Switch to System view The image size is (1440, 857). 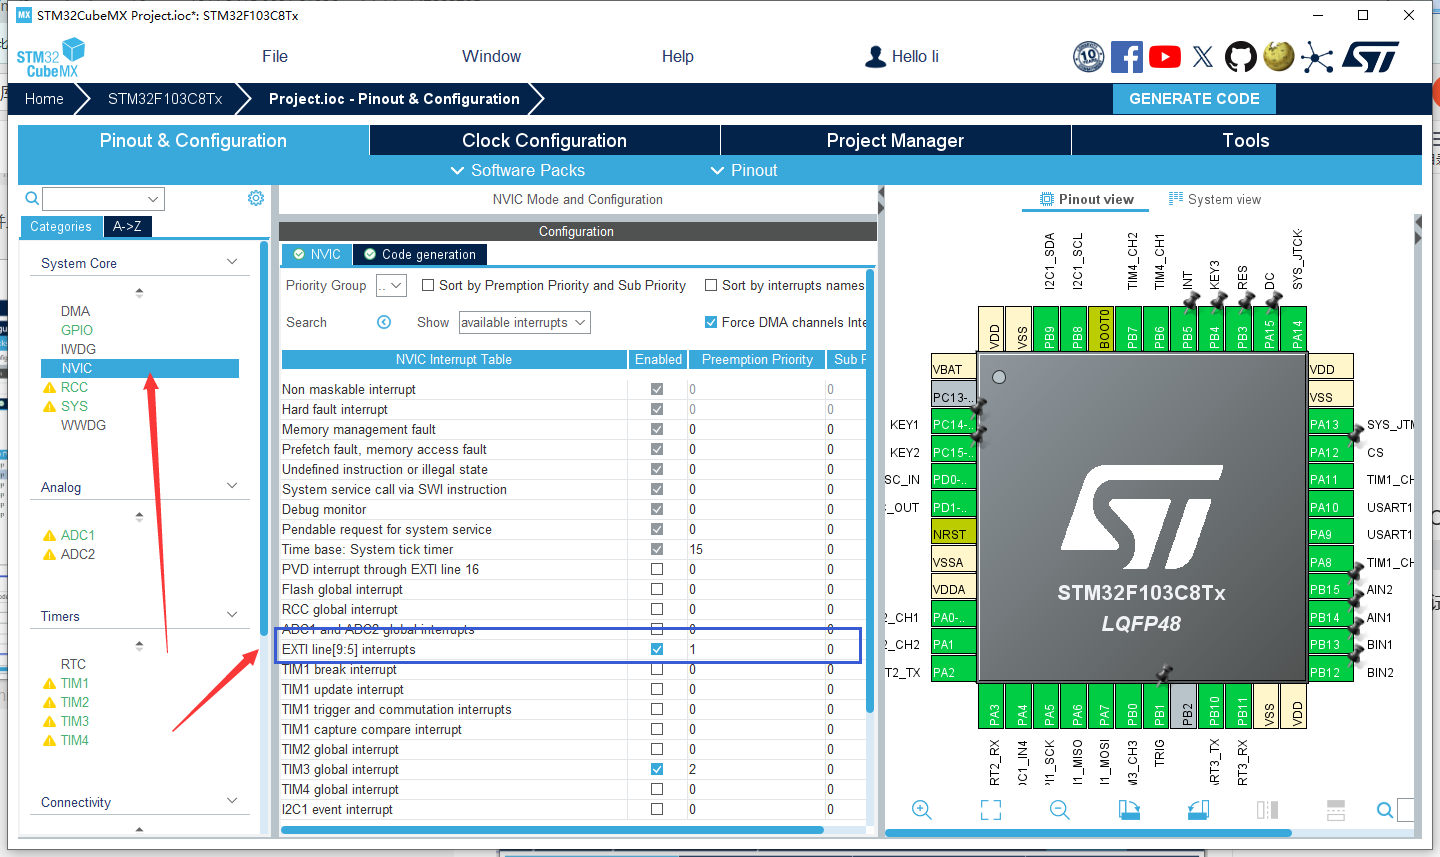coord(1215,199)
